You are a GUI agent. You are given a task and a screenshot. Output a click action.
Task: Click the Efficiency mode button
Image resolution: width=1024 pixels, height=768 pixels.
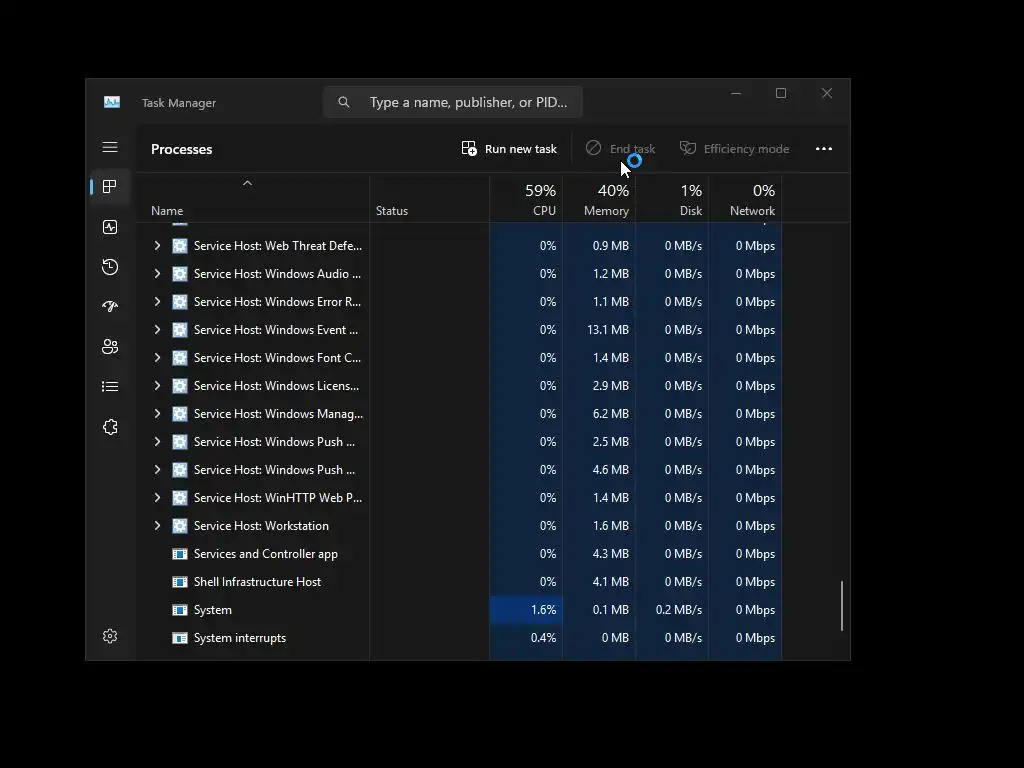(x=735, y=149)
